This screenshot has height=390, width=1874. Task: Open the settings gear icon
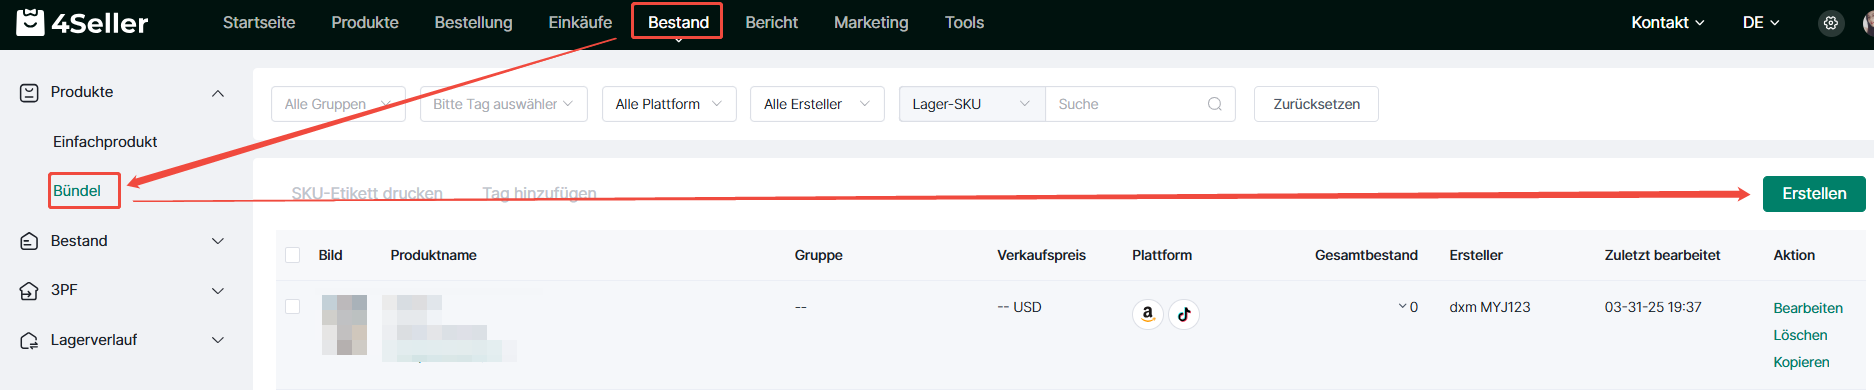click(1831, 23)
